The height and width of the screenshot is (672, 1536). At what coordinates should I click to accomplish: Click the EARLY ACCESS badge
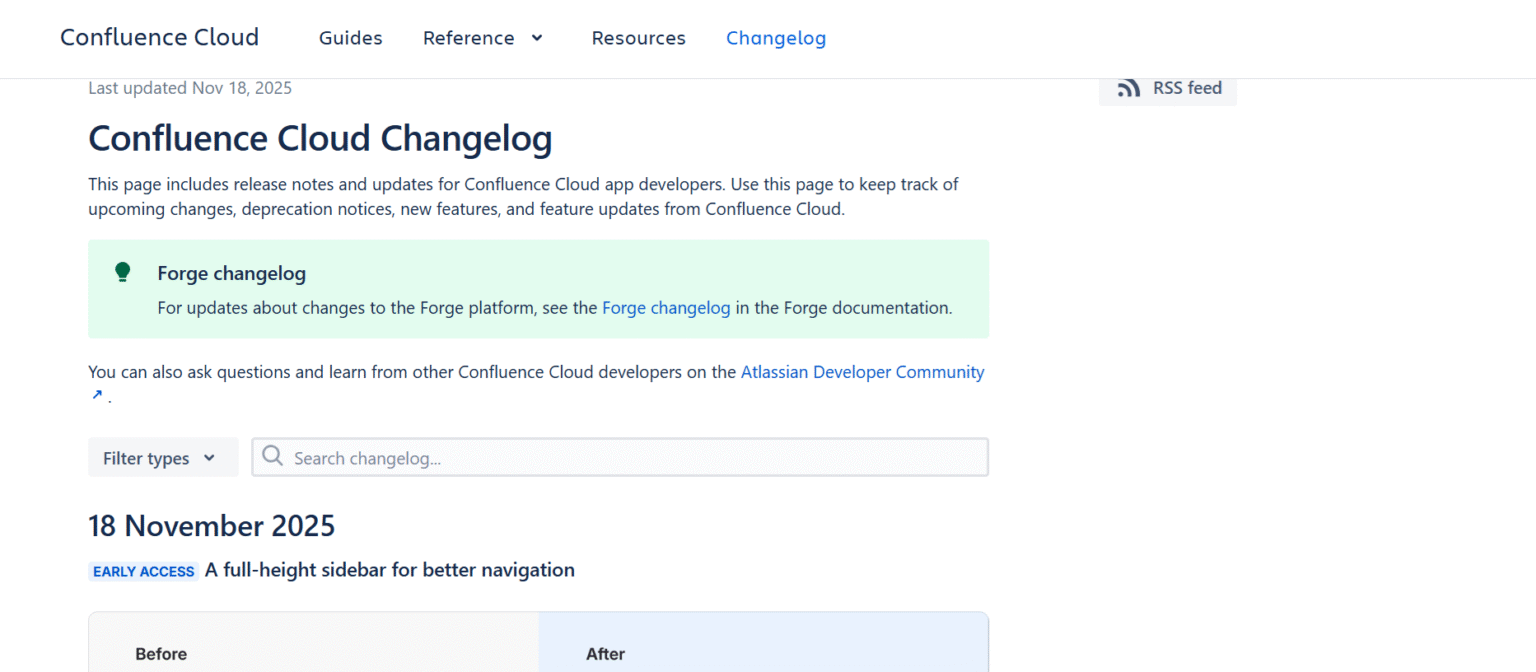143,570
